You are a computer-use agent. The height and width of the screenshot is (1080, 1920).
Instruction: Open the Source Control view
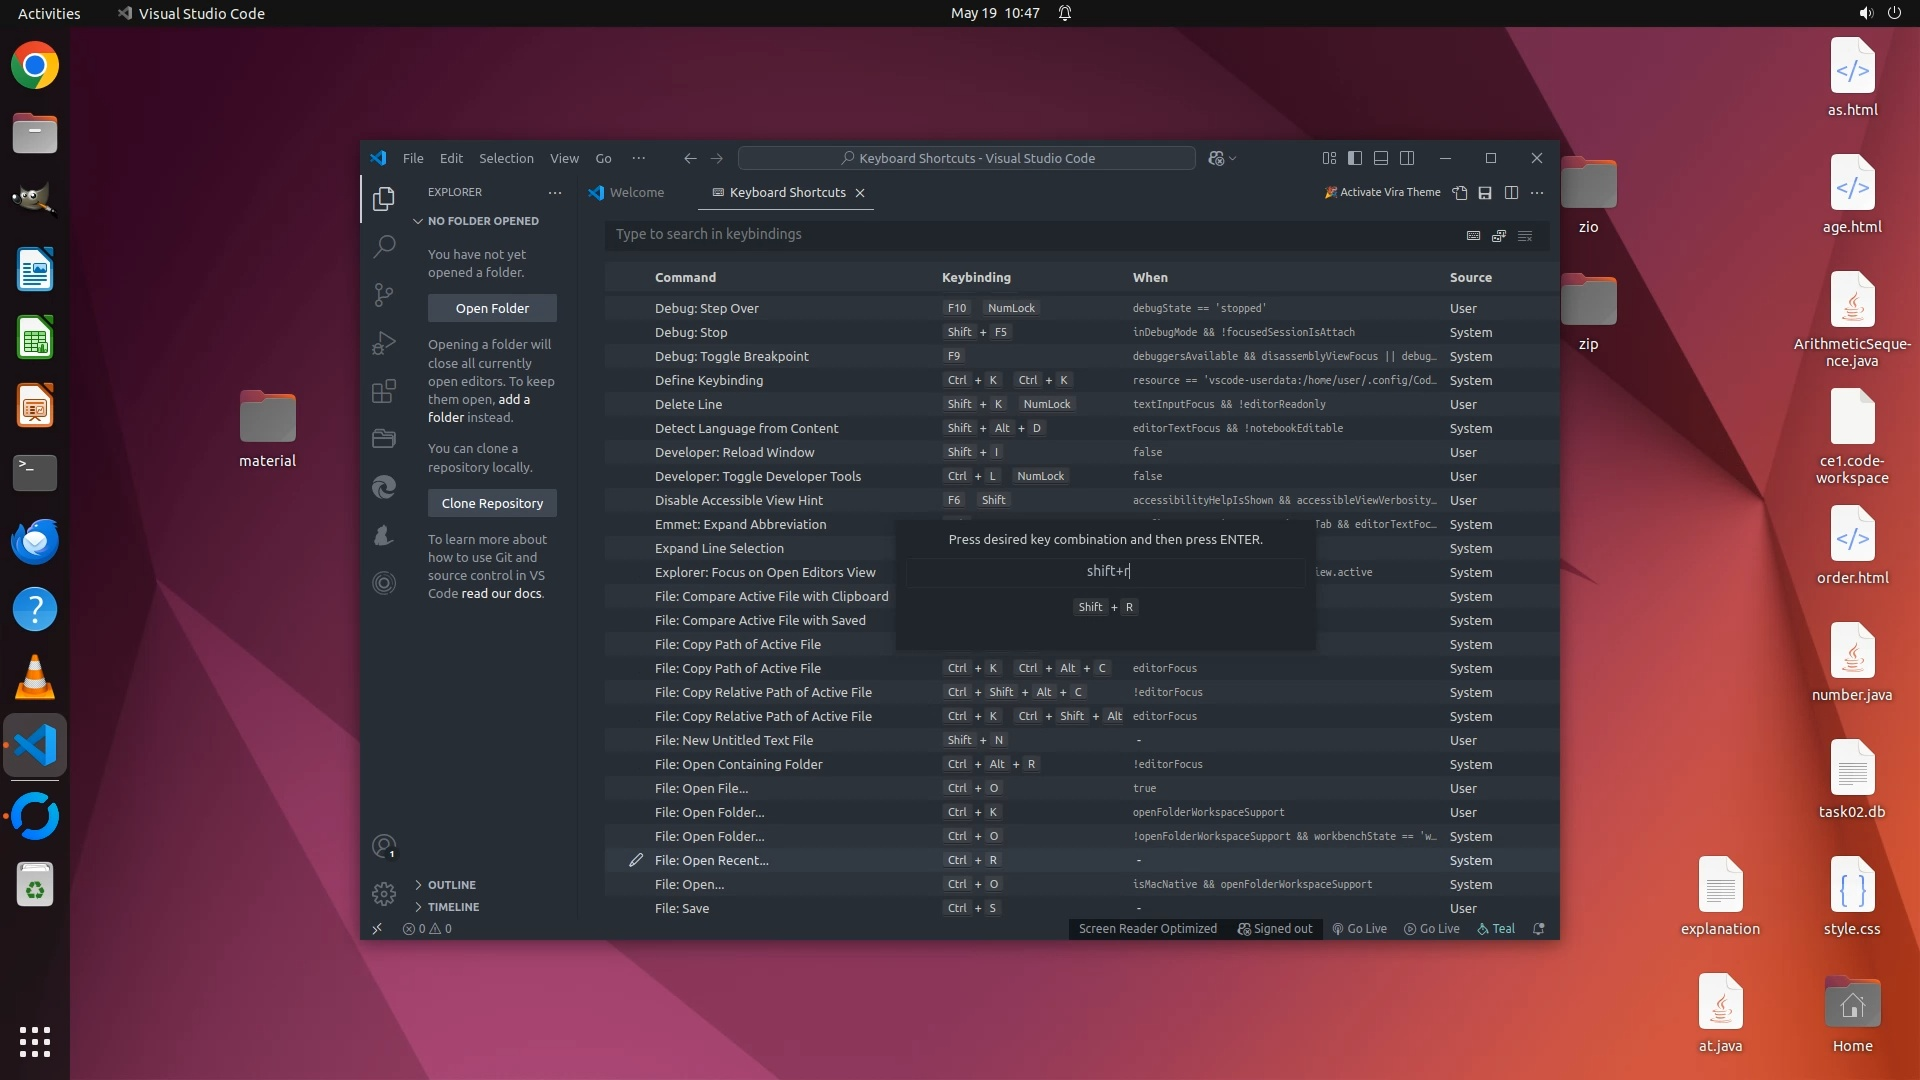[384, 294]
